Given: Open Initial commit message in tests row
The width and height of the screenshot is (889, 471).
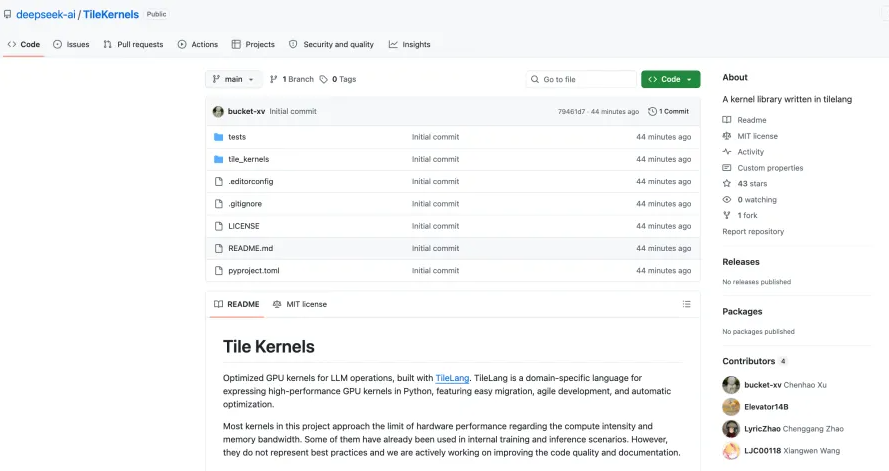Looking at the screenshot, I should [x=435, y=137].
